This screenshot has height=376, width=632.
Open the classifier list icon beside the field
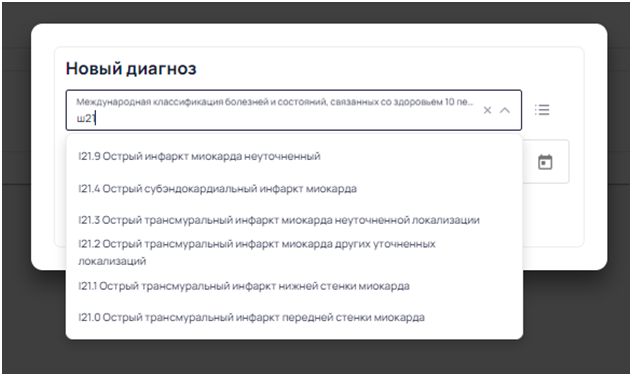[542, 110]
